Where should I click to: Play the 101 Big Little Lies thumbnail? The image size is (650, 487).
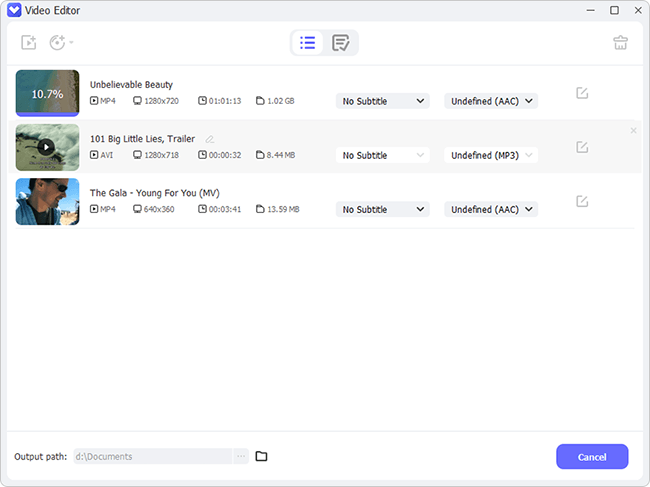47,147
